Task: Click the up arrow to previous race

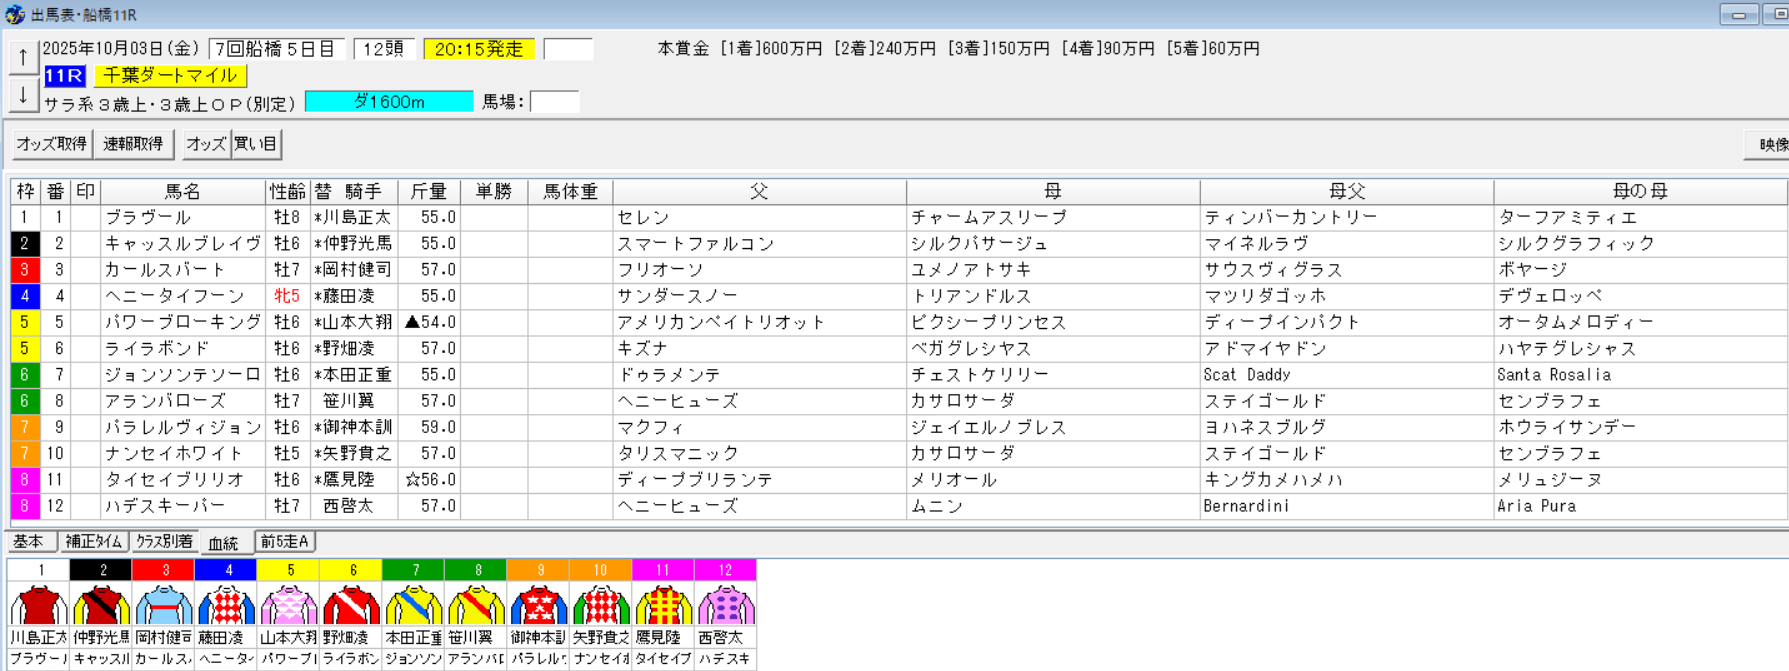Action: pos(22,58)
